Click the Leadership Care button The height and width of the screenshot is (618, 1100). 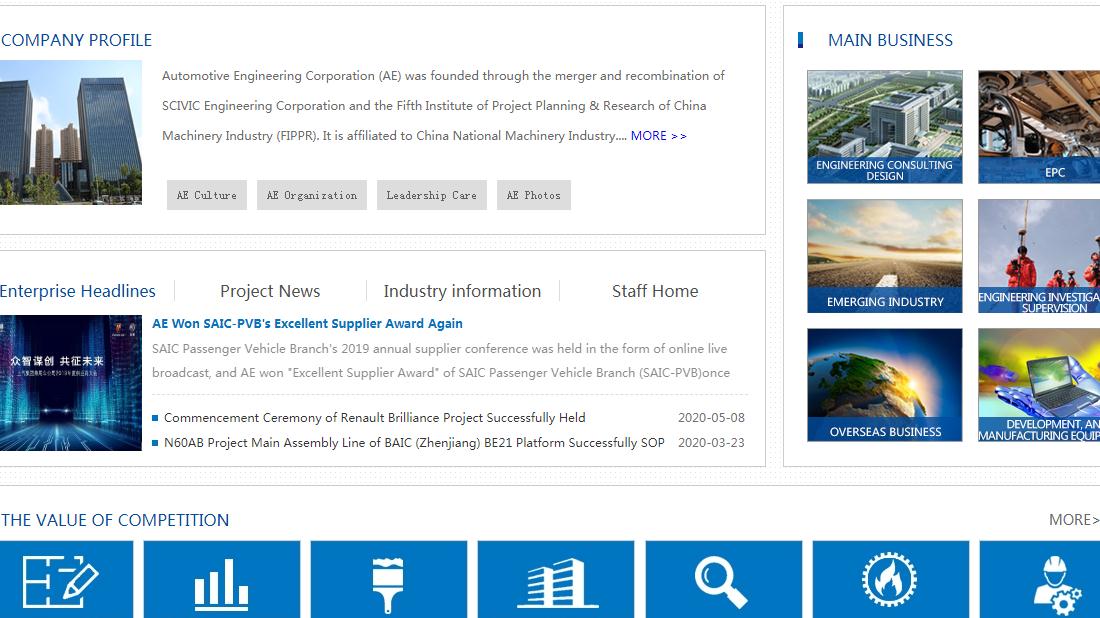coord(432,195)
